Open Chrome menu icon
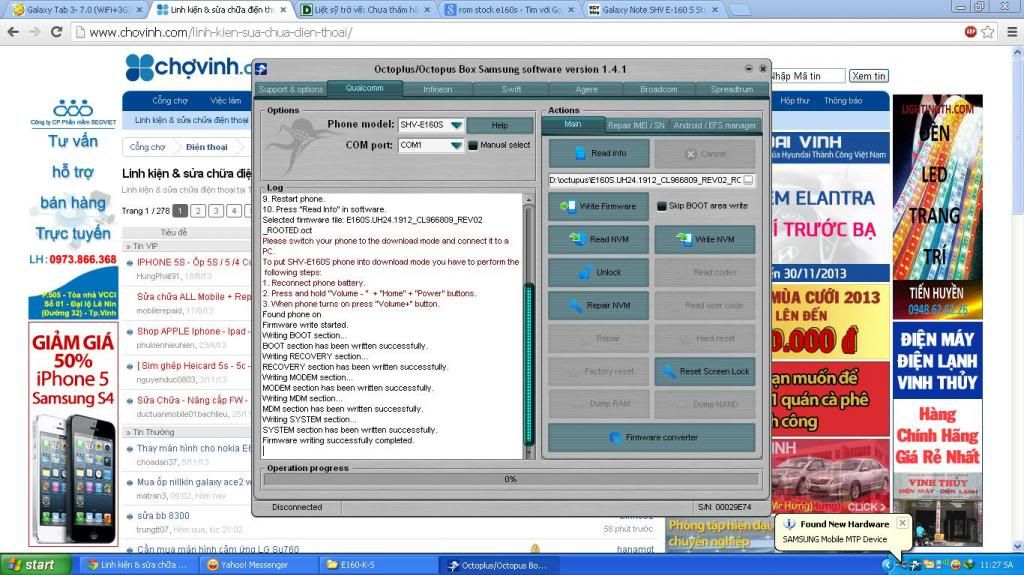Image resolution: width=1024 pixels, height=575 pixels. pyautogui.click(x=1012, y=32)
